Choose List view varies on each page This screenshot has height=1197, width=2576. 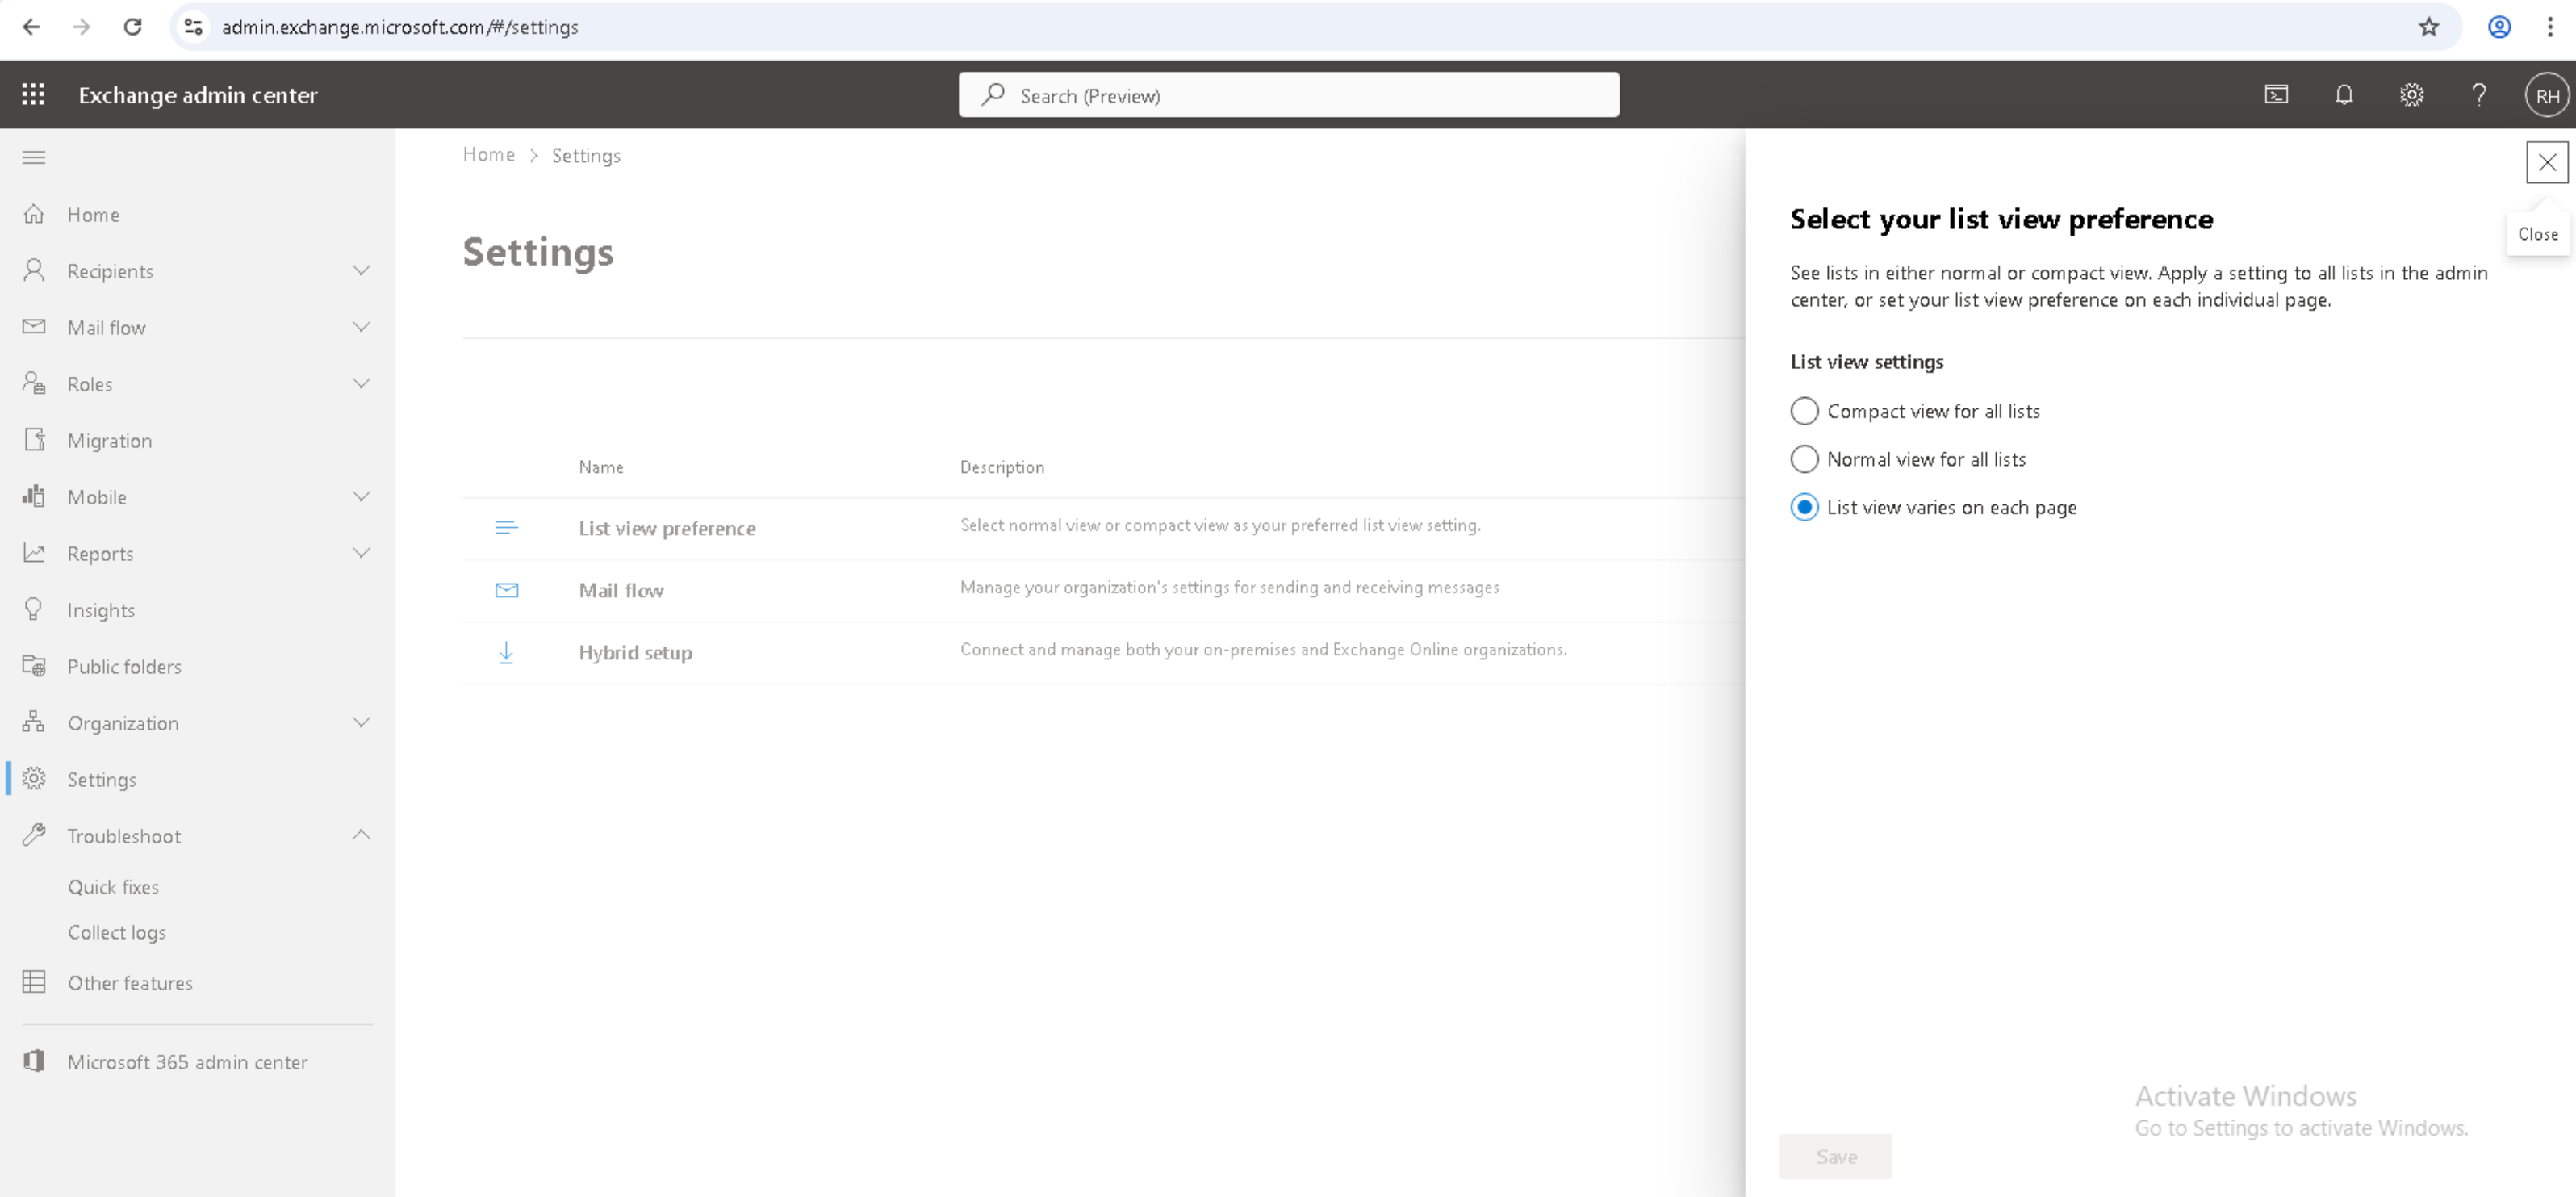(x=1804, y=507)
